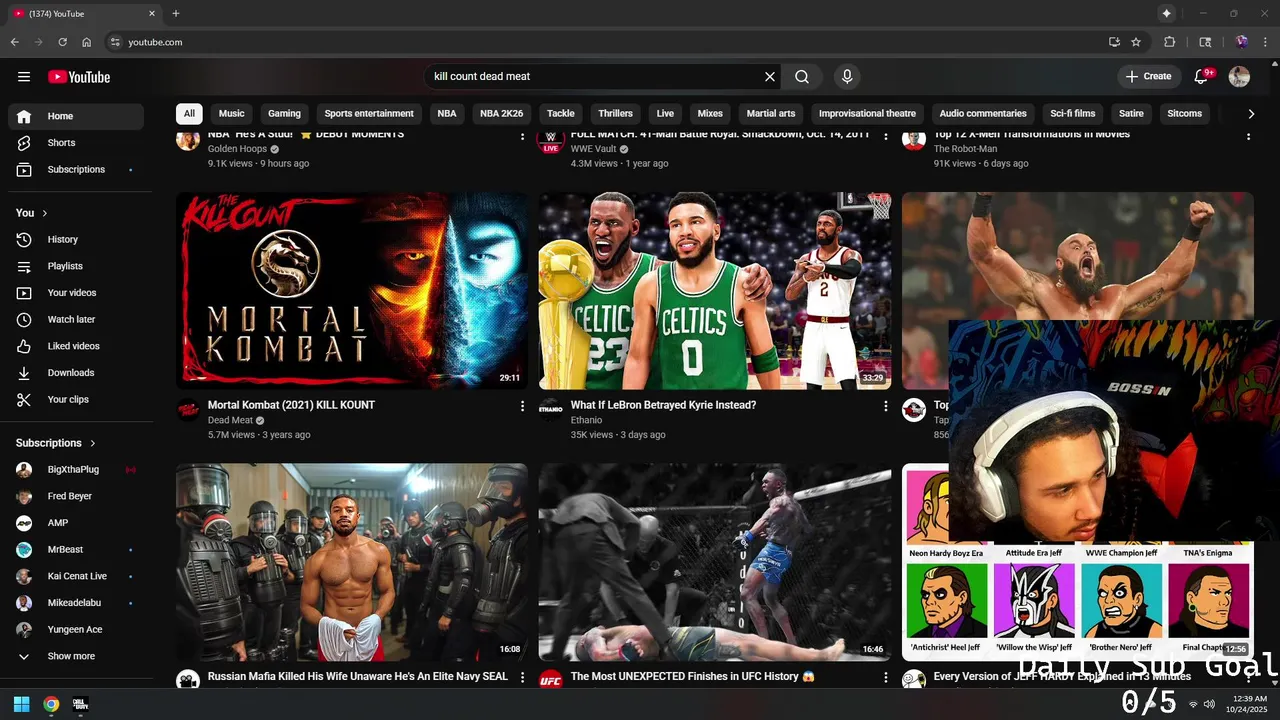
Task: Open History in sidebar
Action: pyautogui.click(x=76, y=240)
